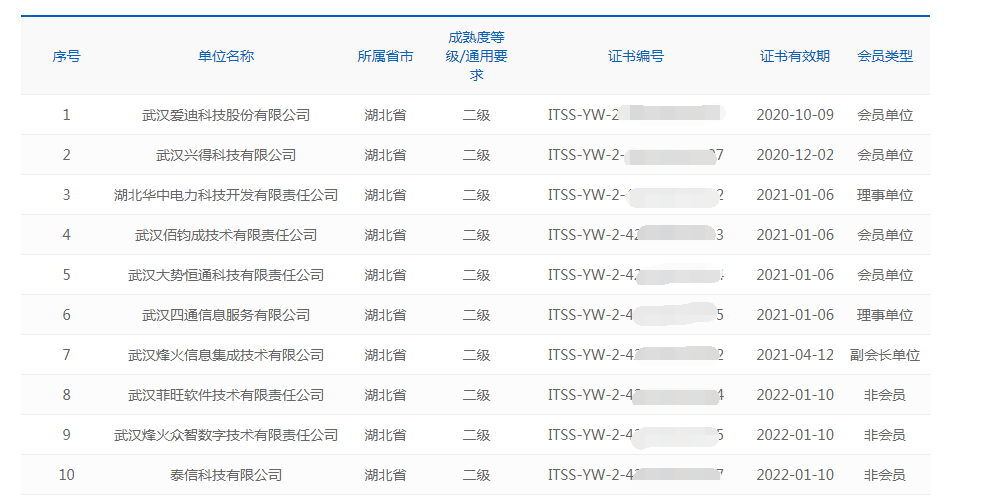
Task: Select company 武汉菲旺软件技术有限责任公司
Action: (x=226, y=395)
